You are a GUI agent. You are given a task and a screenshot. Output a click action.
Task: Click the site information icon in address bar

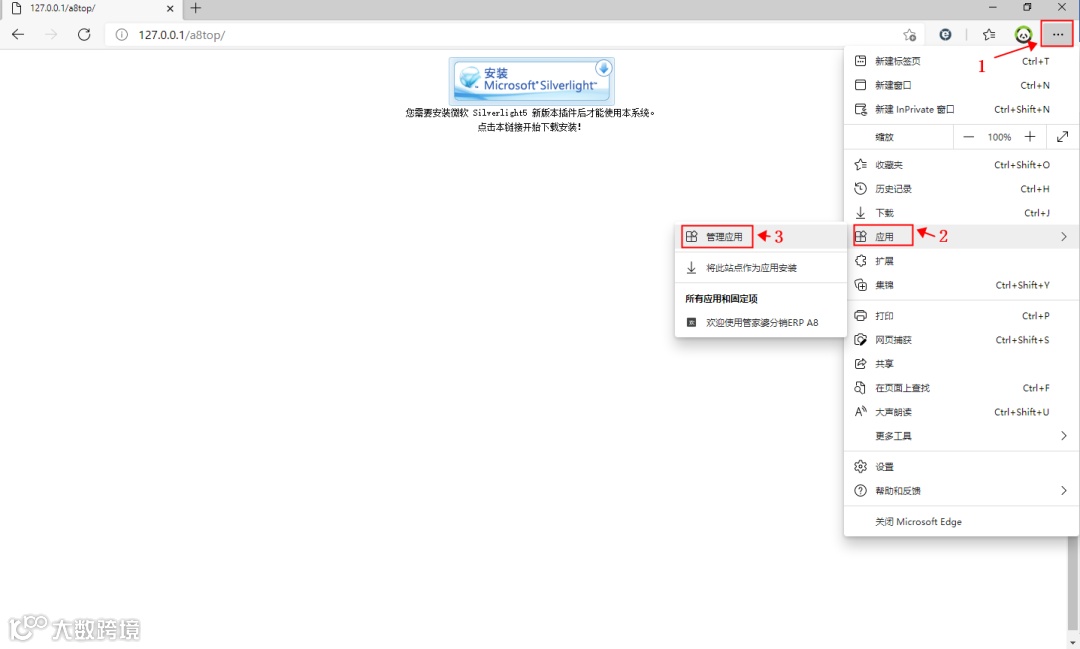point(121,34)
